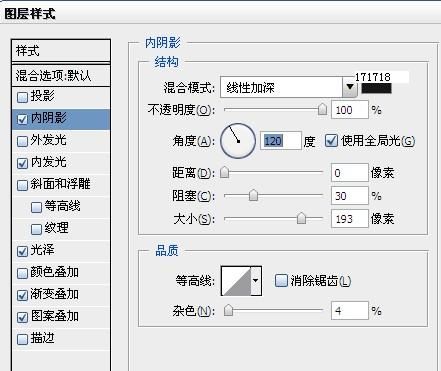Image resolution: width=441 pixels, height=371 pixels.
Task: Tick the 纹理 texture checkbox
Action: point(36,229)
